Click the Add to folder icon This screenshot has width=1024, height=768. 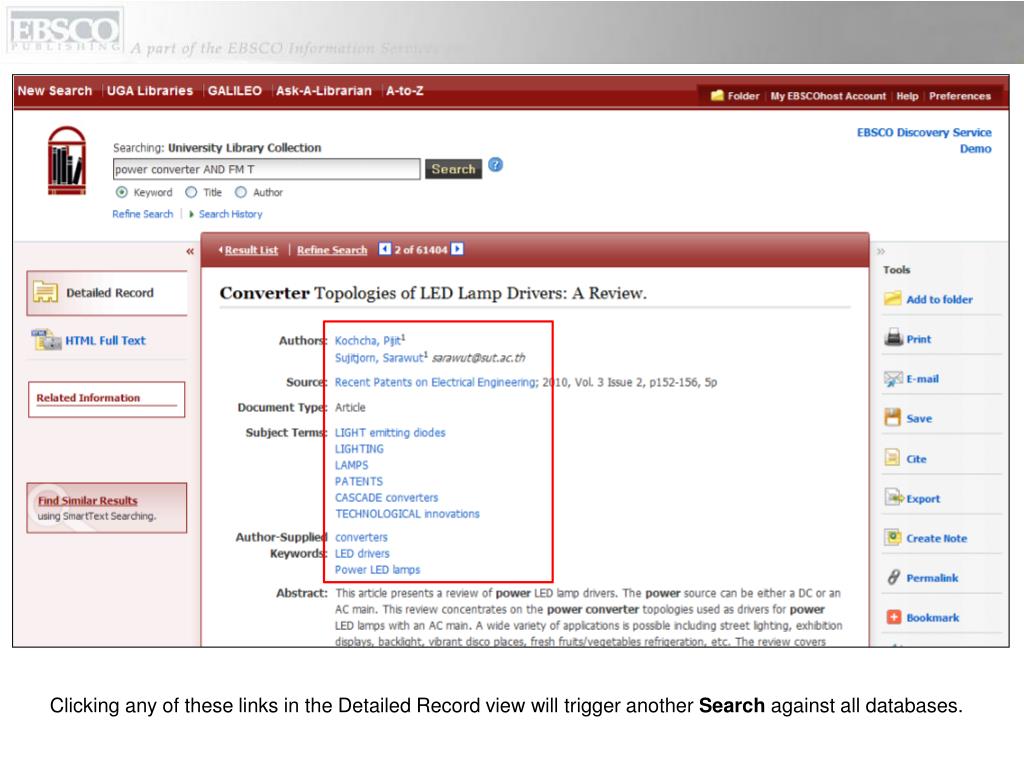pyautogui.click(x=893, y=299)
